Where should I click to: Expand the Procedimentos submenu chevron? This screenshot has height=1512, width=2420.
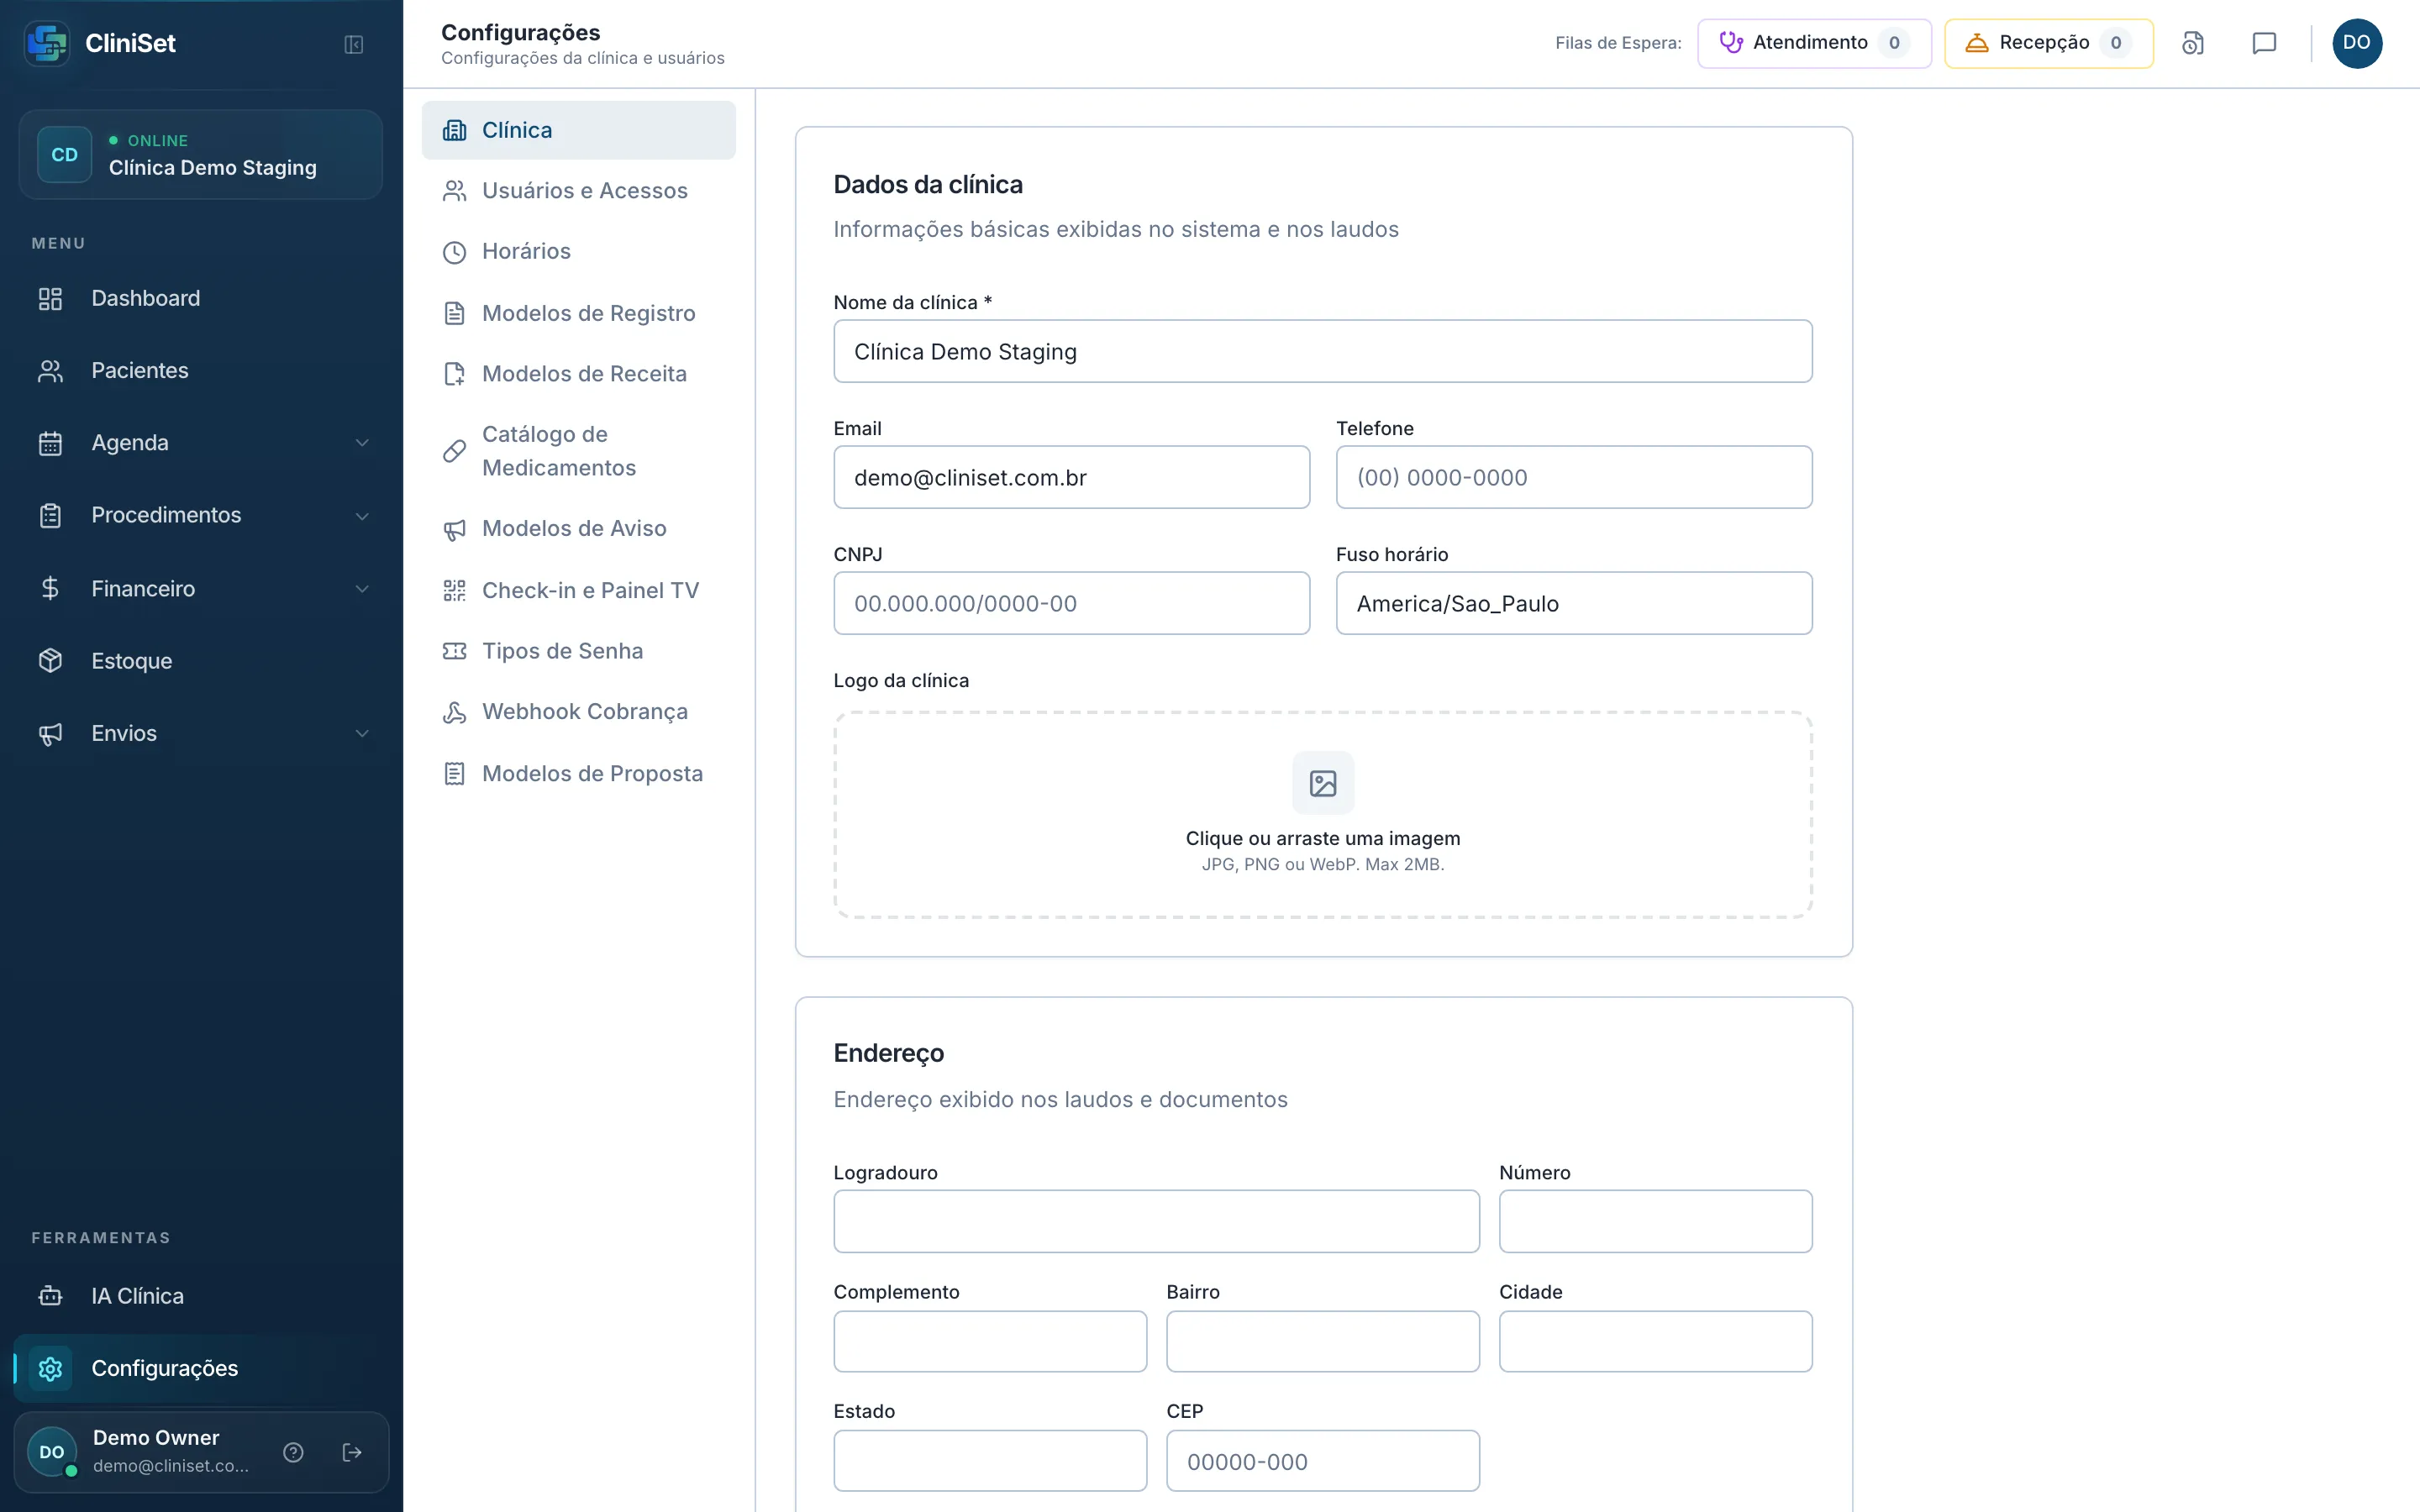tap(362, 516)
